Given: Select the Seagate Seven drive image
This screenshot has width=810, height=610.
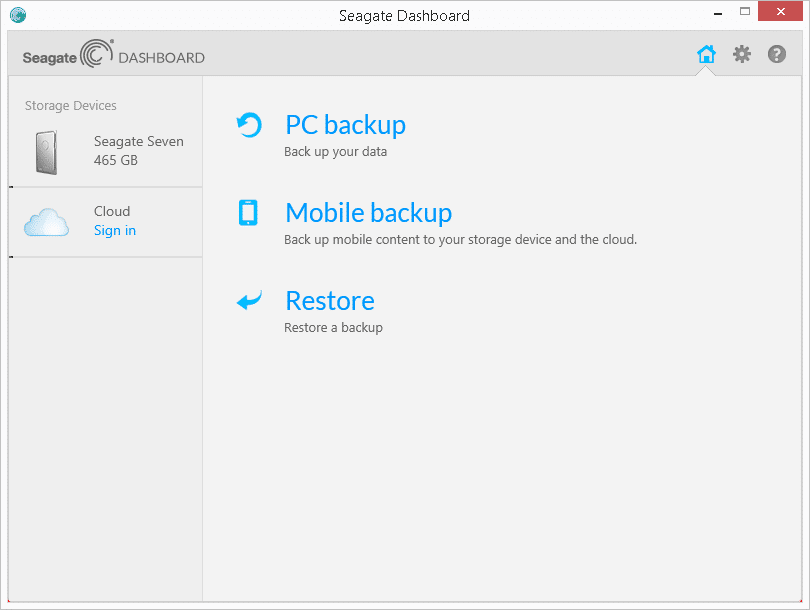Looking at the screenshot, I should [x=46, y=152].
